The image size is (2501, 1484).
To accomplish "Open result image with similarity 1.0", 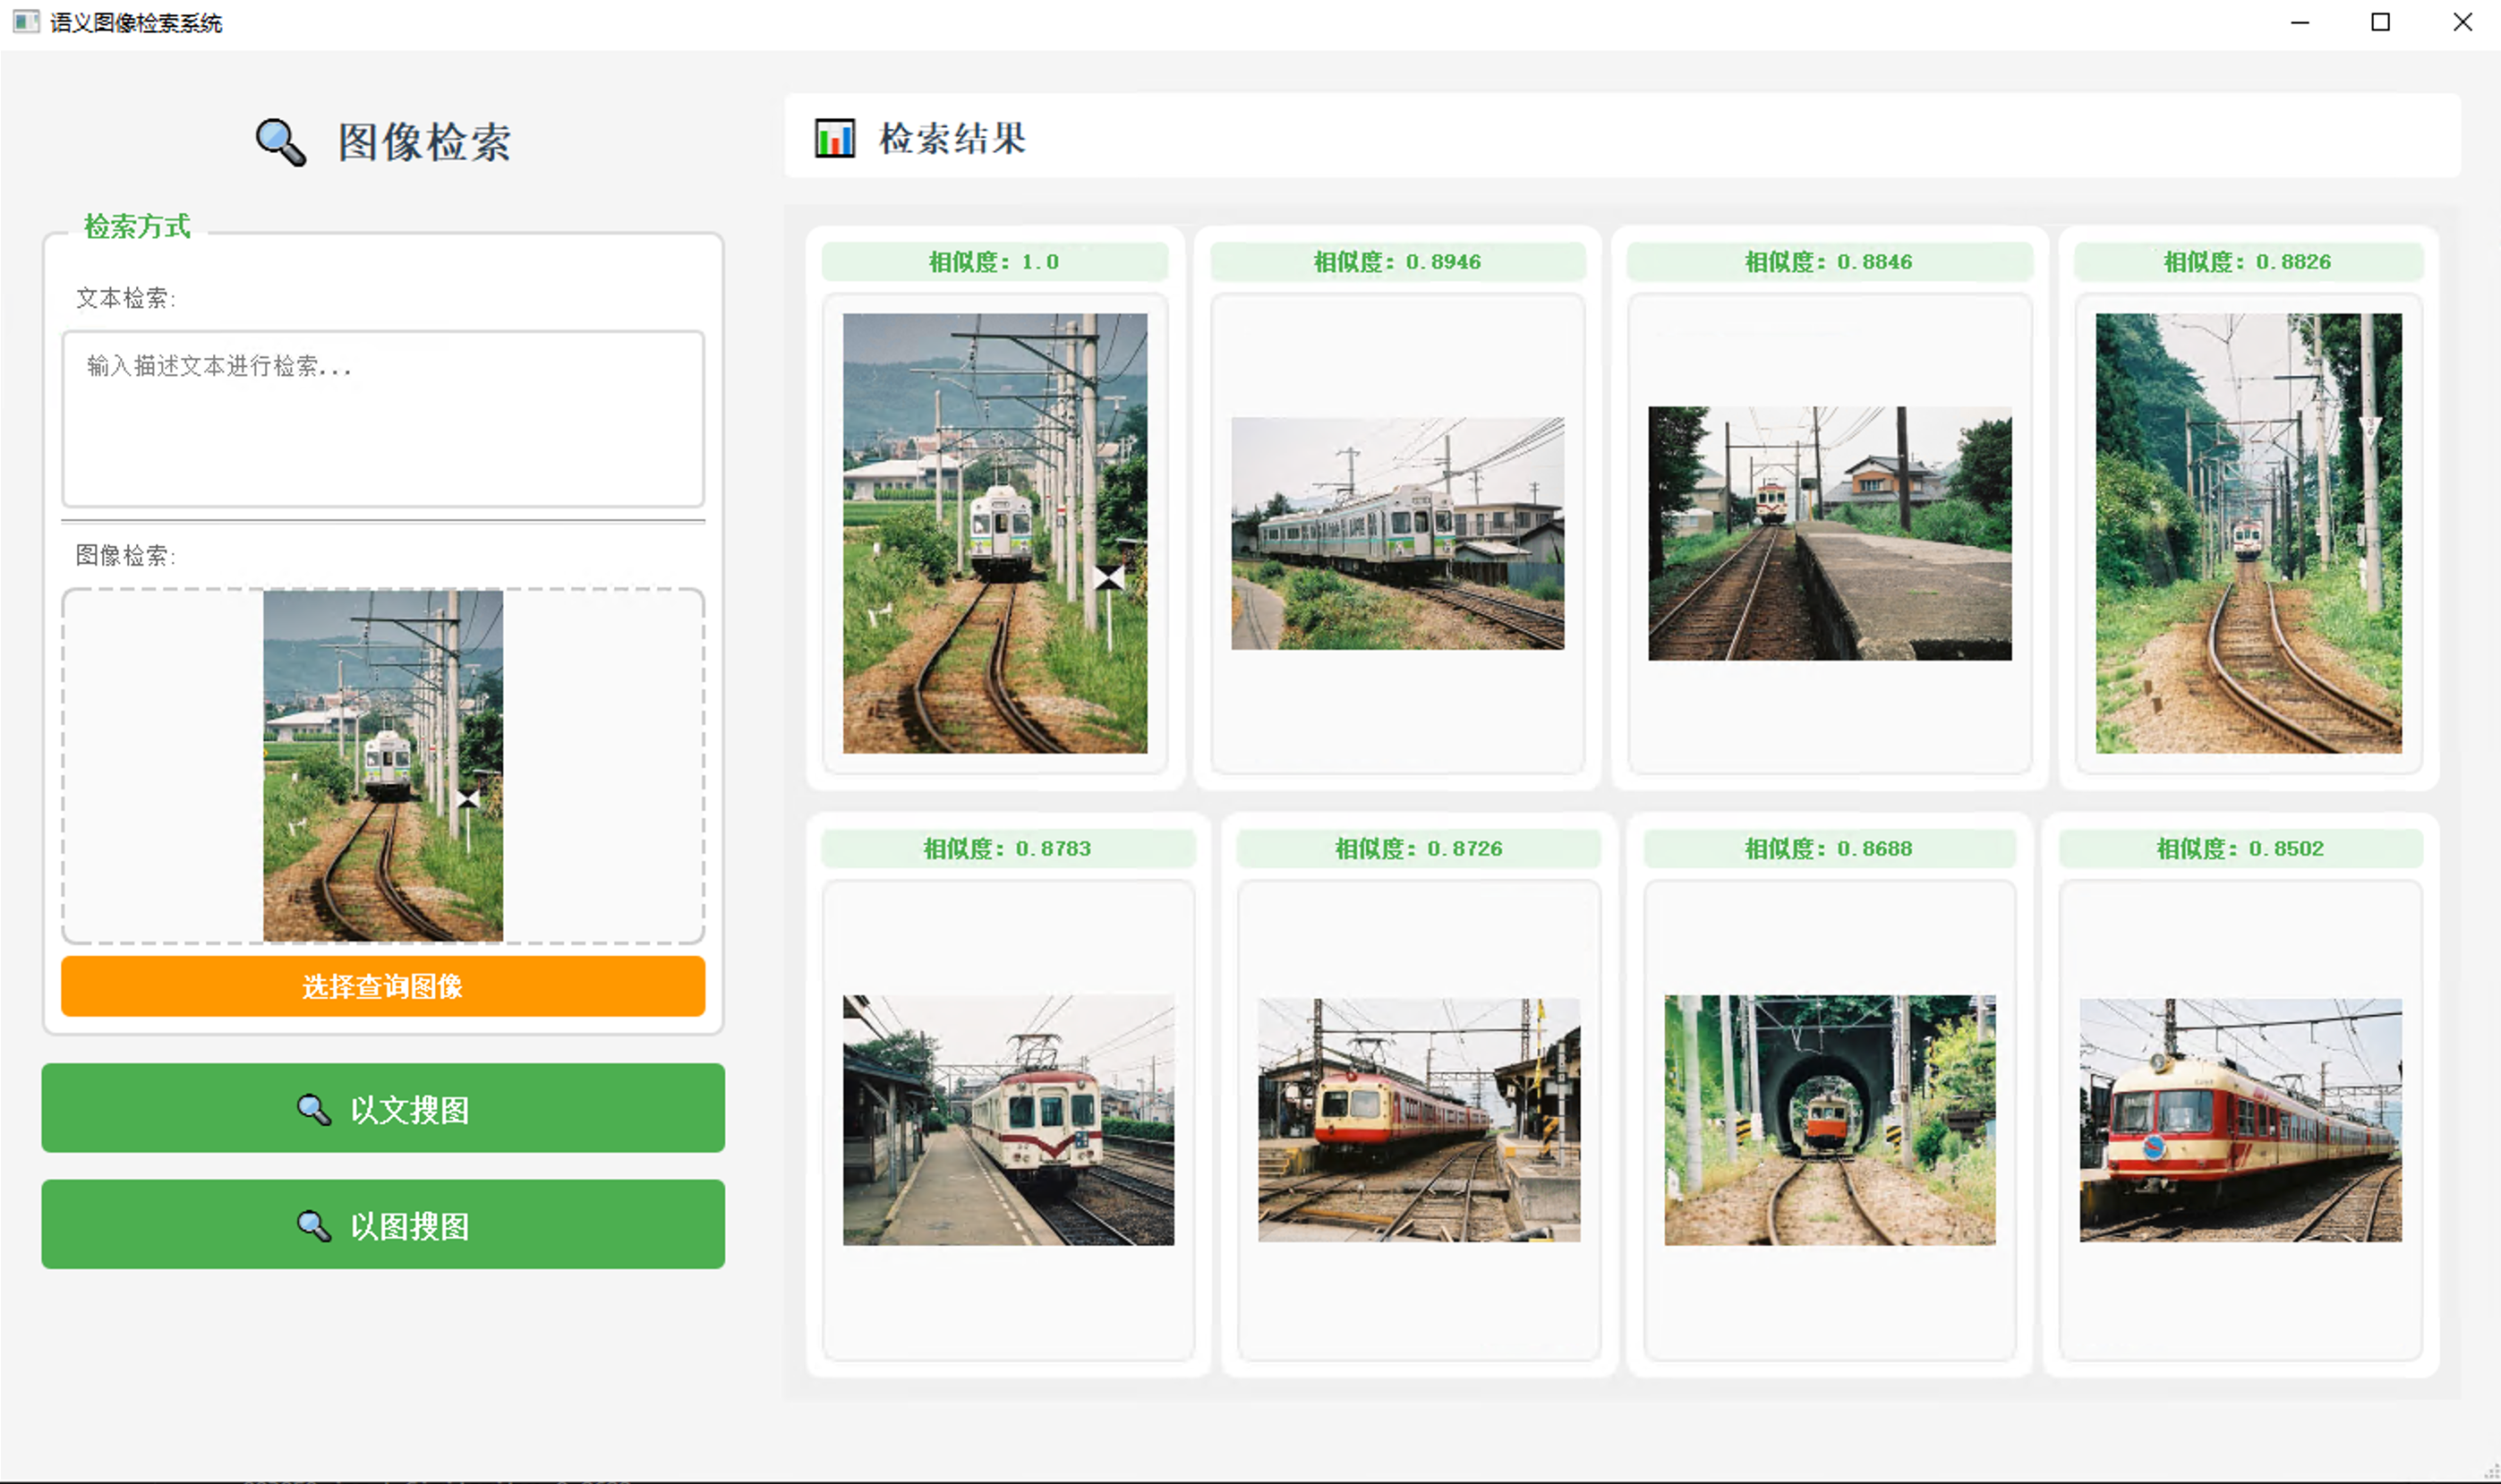I will [x=995, y=533].
